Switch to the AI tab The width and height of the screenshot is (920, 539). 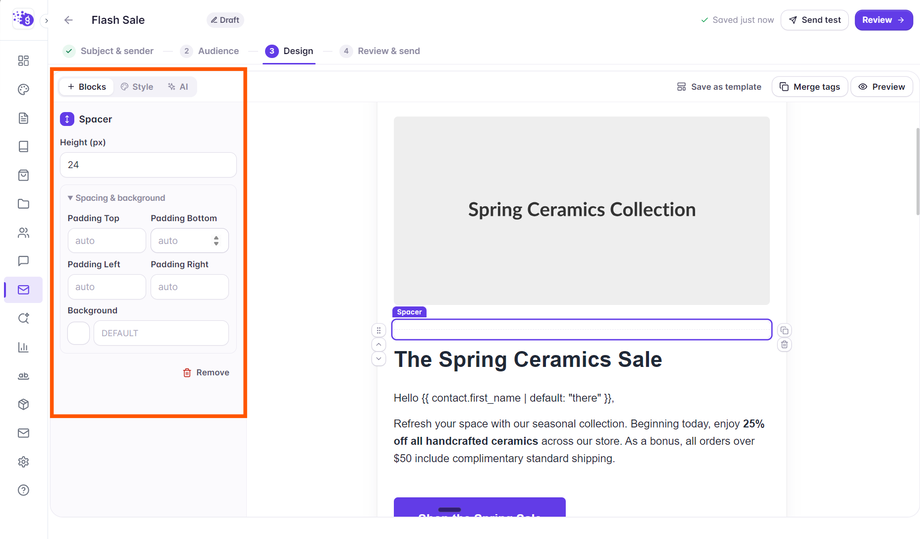pyautogui.click(x=178, y=87)
